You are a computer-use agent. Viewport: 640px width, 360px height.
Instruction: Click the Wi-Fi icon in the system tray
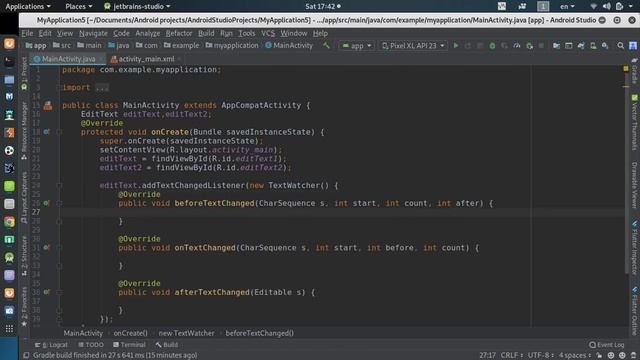[594, 6]
